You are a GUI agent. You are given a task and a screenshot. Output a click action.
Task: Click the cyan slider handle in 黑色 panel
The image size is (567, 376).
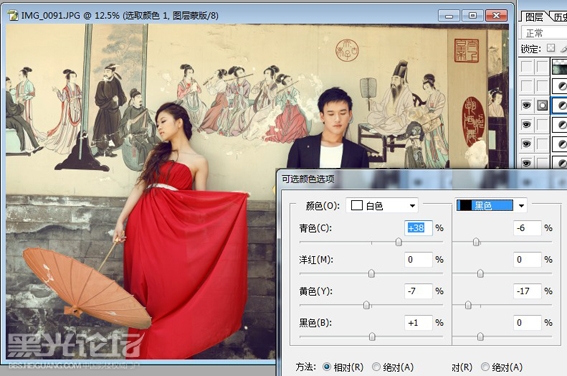click(x=476, y=242)
